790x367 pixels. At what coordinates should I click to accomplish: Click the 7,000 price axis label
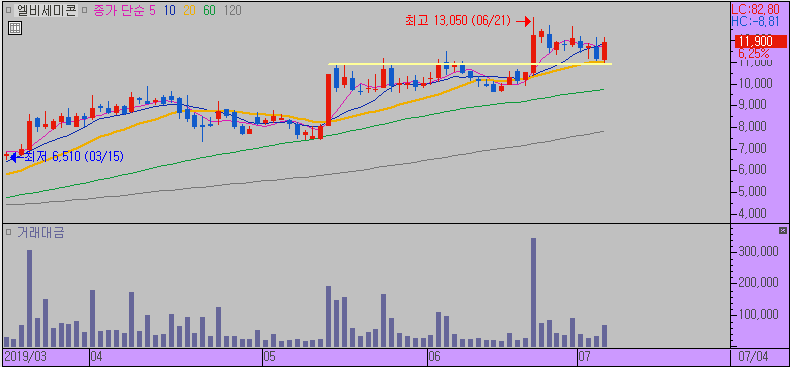pos(753,149)
